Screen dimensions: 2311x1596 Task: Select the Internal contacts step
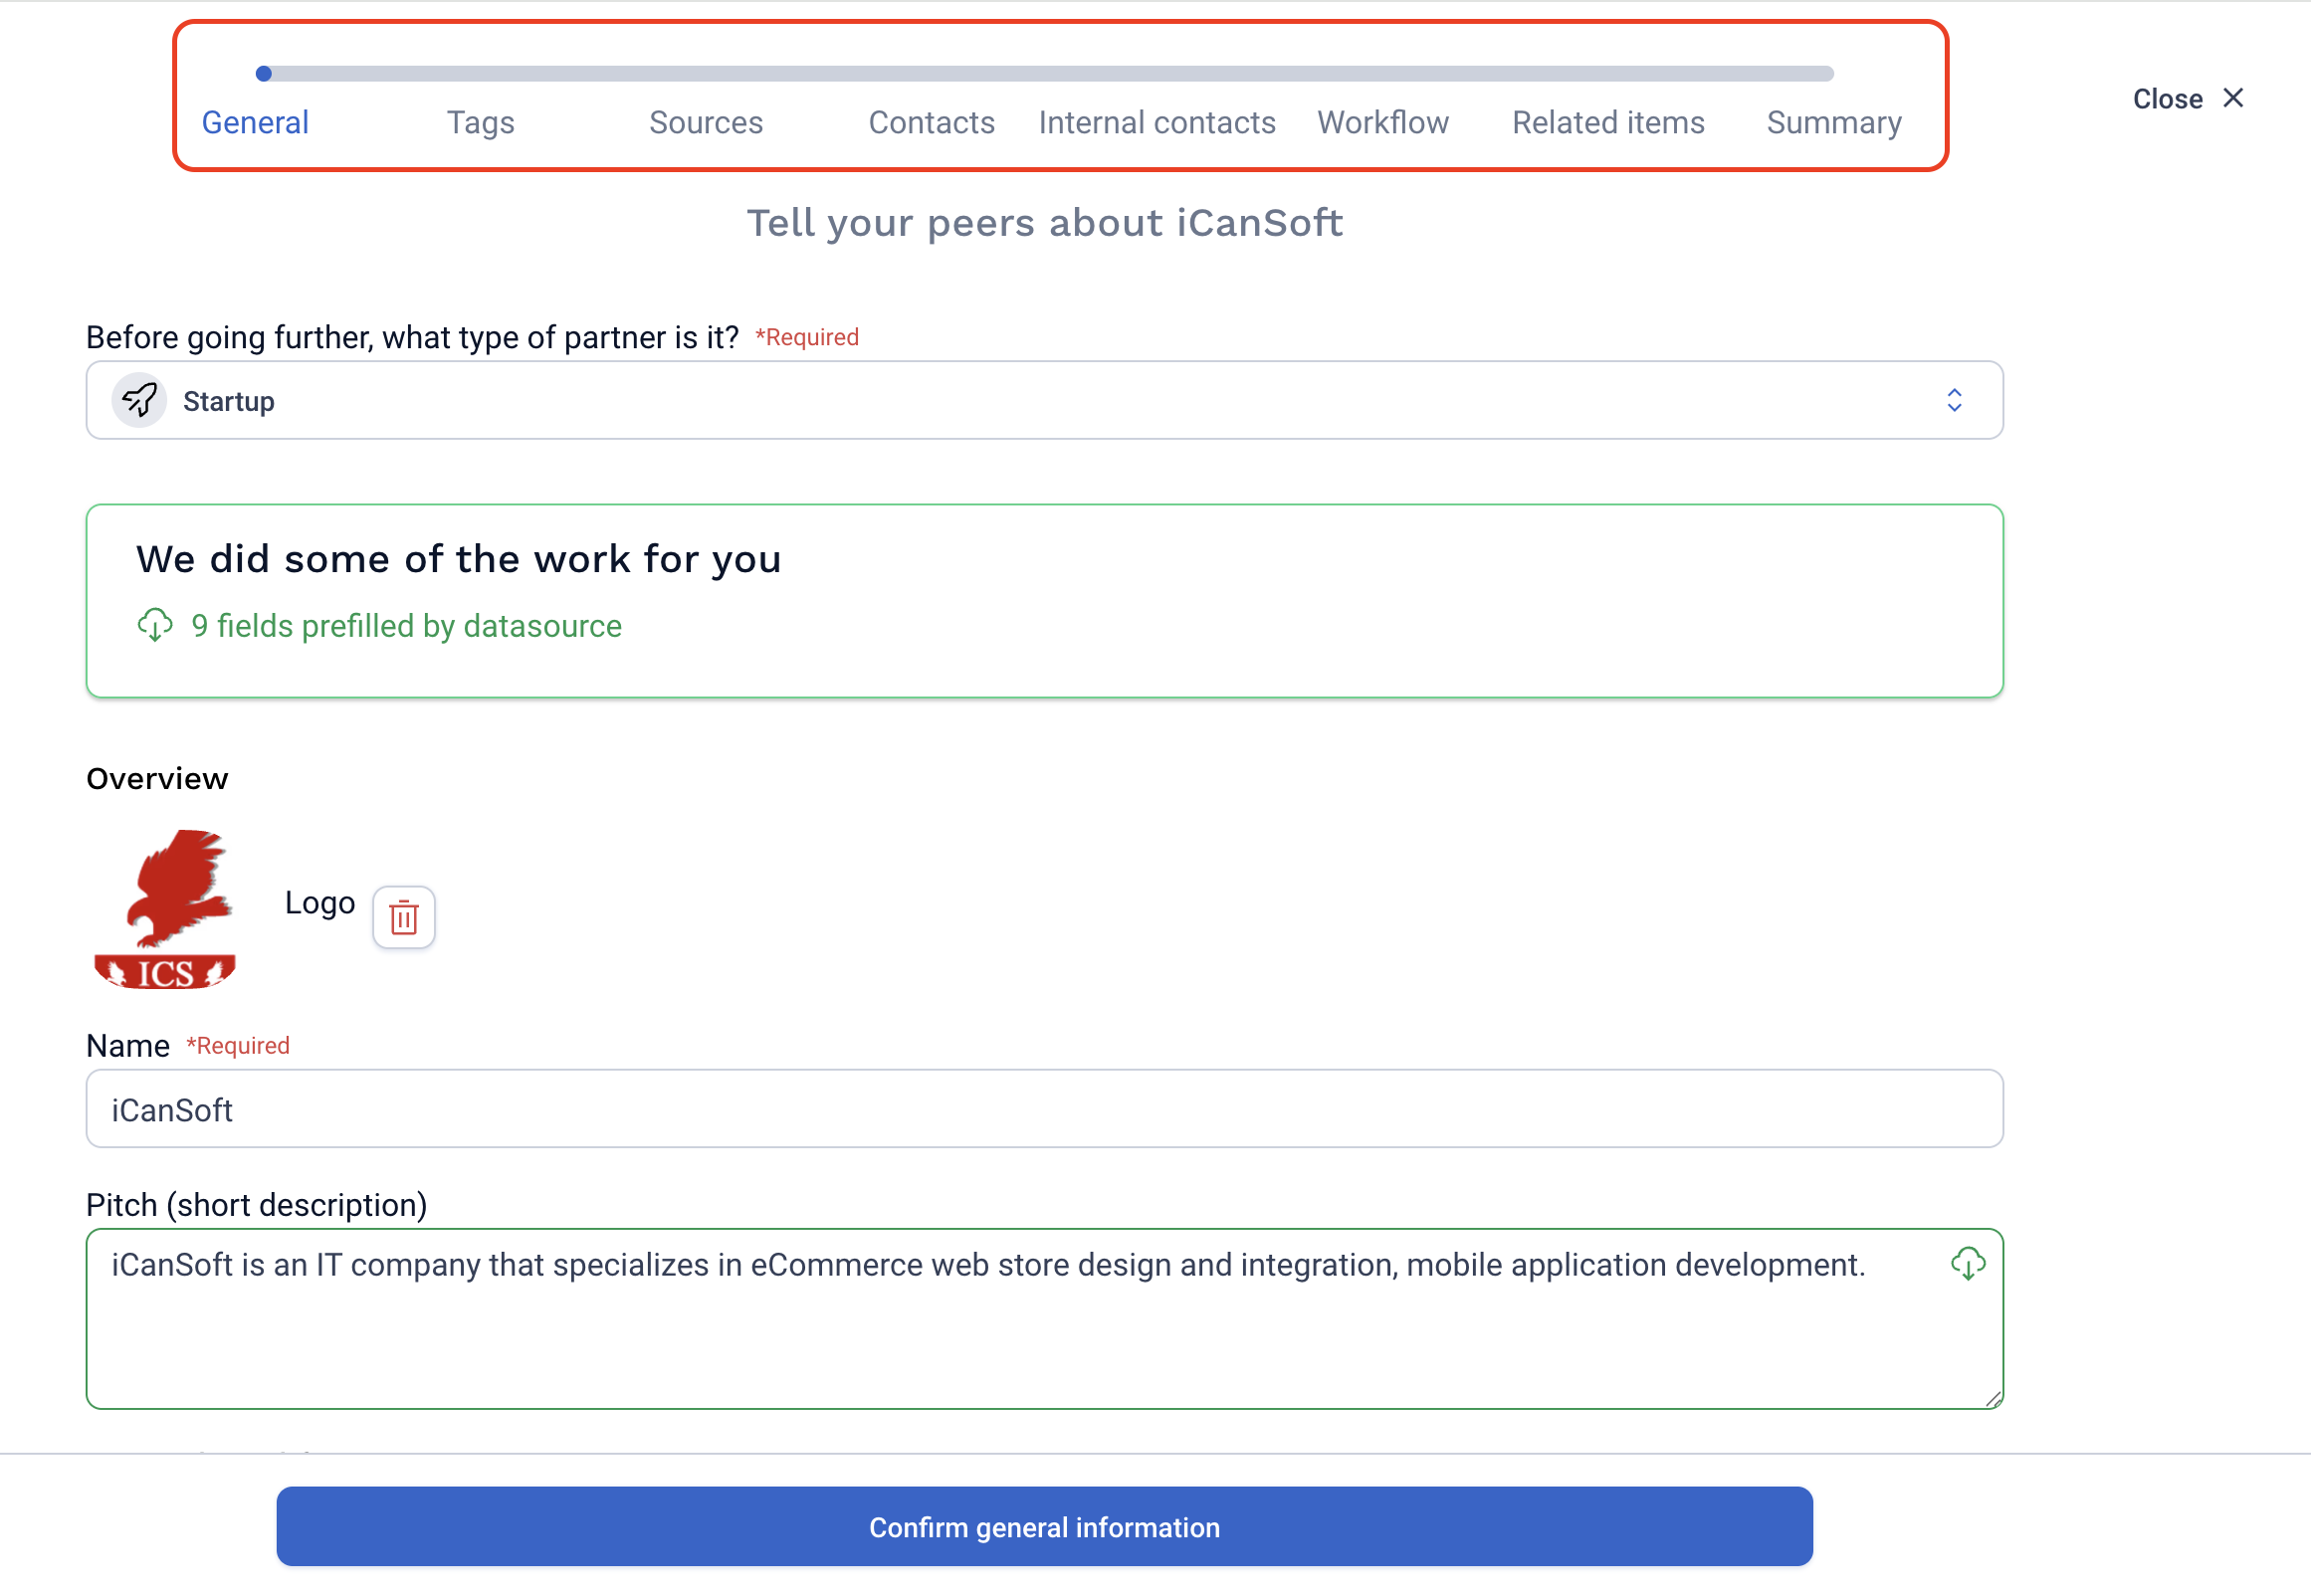click(x=1157, y=122)
